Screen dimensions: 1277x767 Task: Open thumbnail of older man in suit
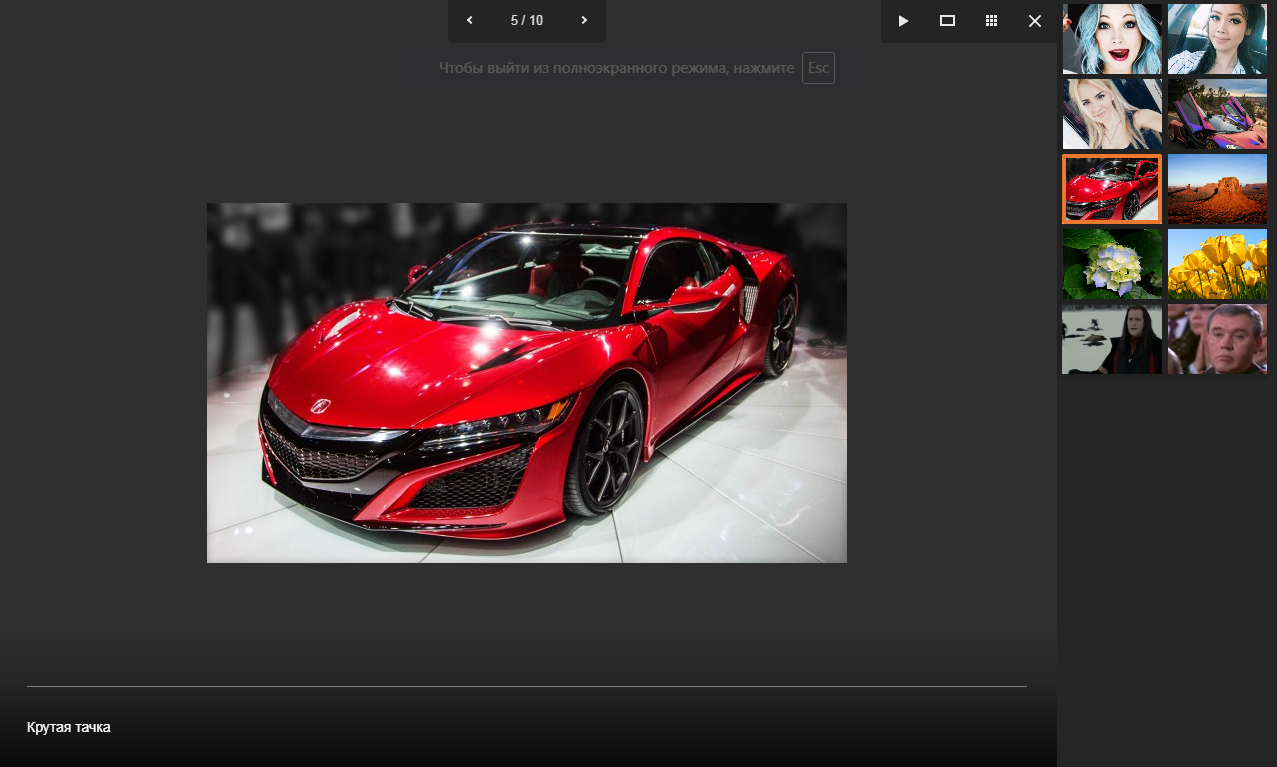click(x=1217, y=339)
